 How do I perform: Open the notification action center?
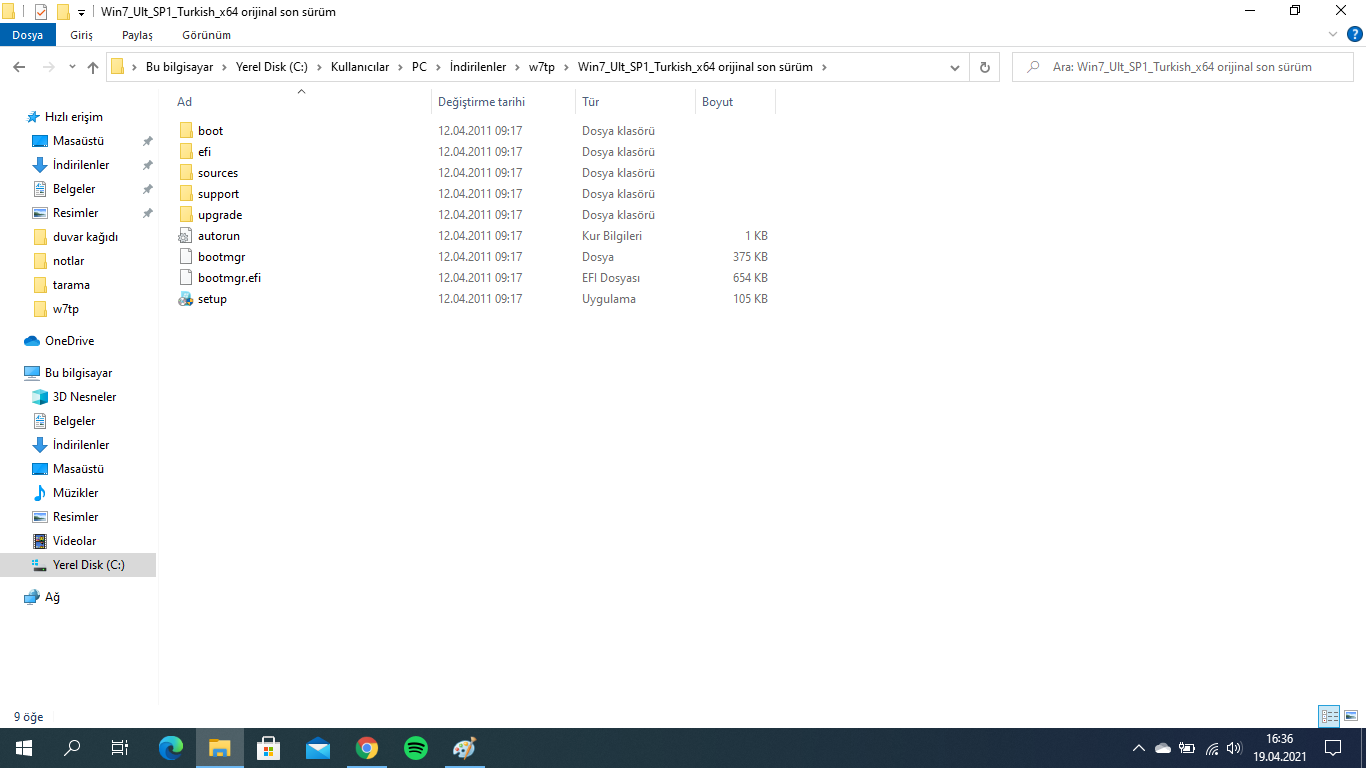tap(1332, 748)
